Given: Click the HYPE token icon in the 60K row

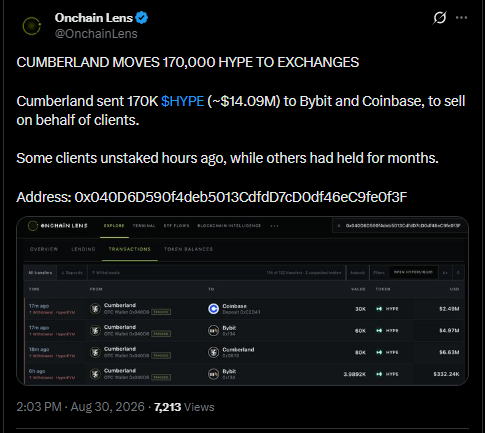Looking at the screenshot, I should pos(379,331).
